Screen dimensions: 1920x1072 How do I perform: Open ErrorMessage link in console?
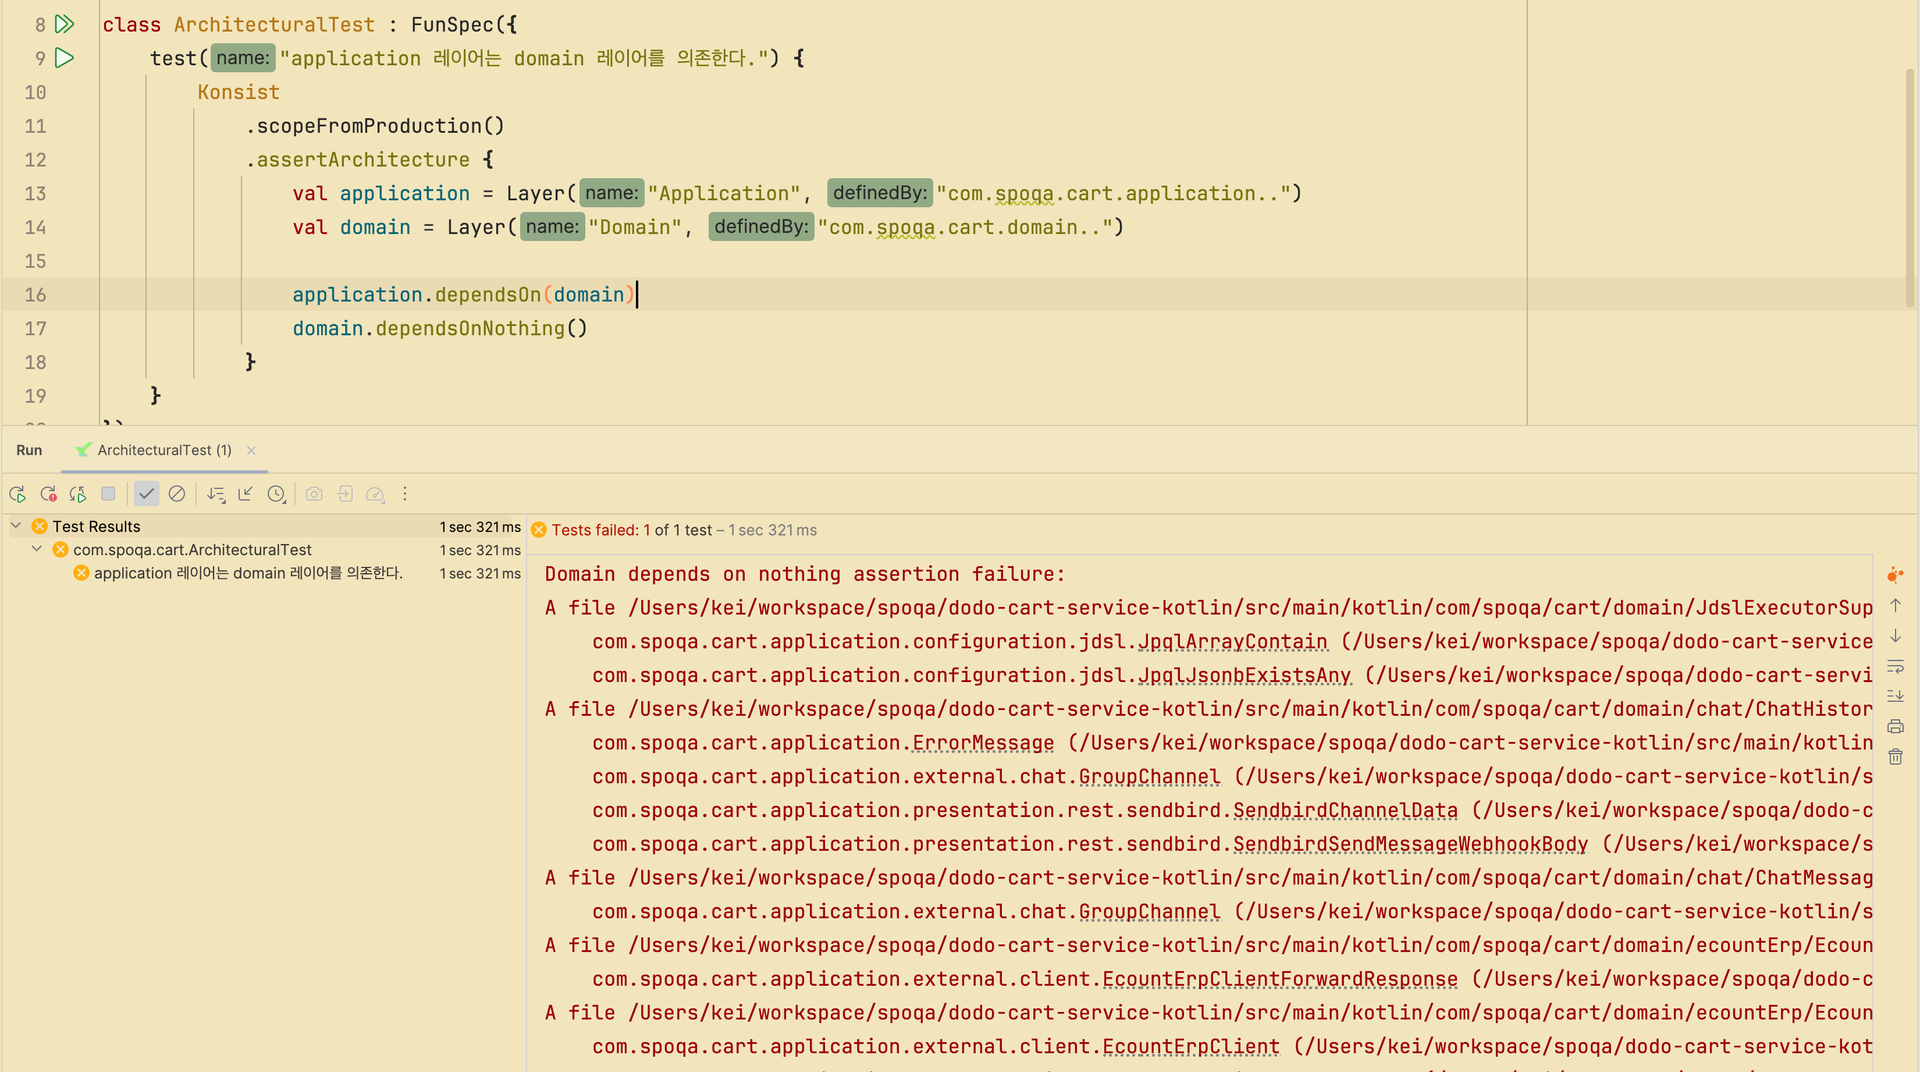click(983, 743)
